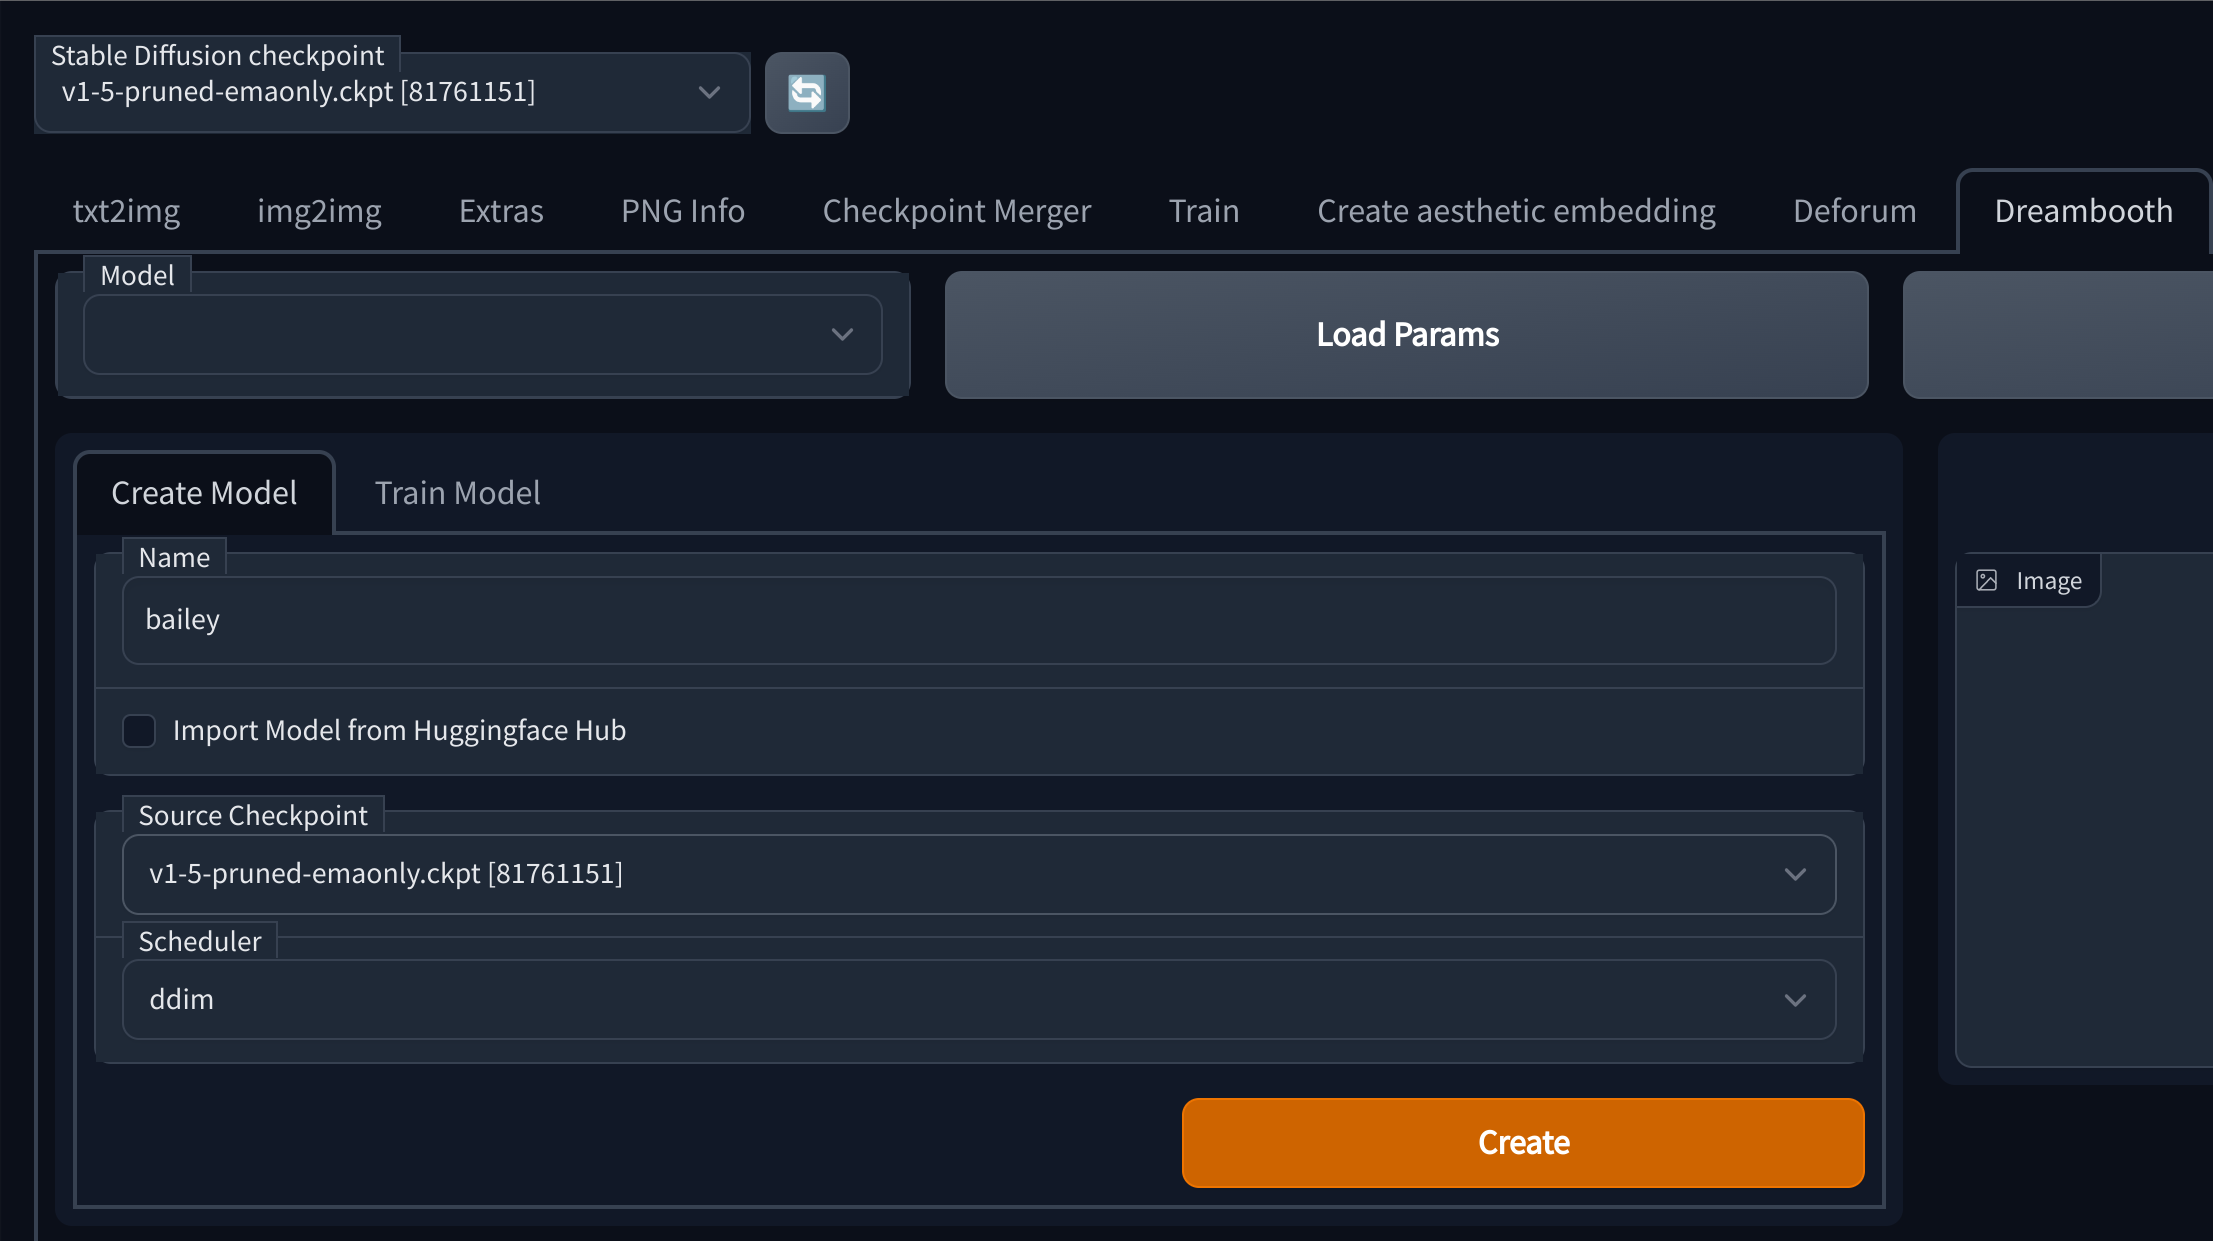Click the refresh checkpoint list icon
The image size is (2213, 1241).
[x=806, y=93]
